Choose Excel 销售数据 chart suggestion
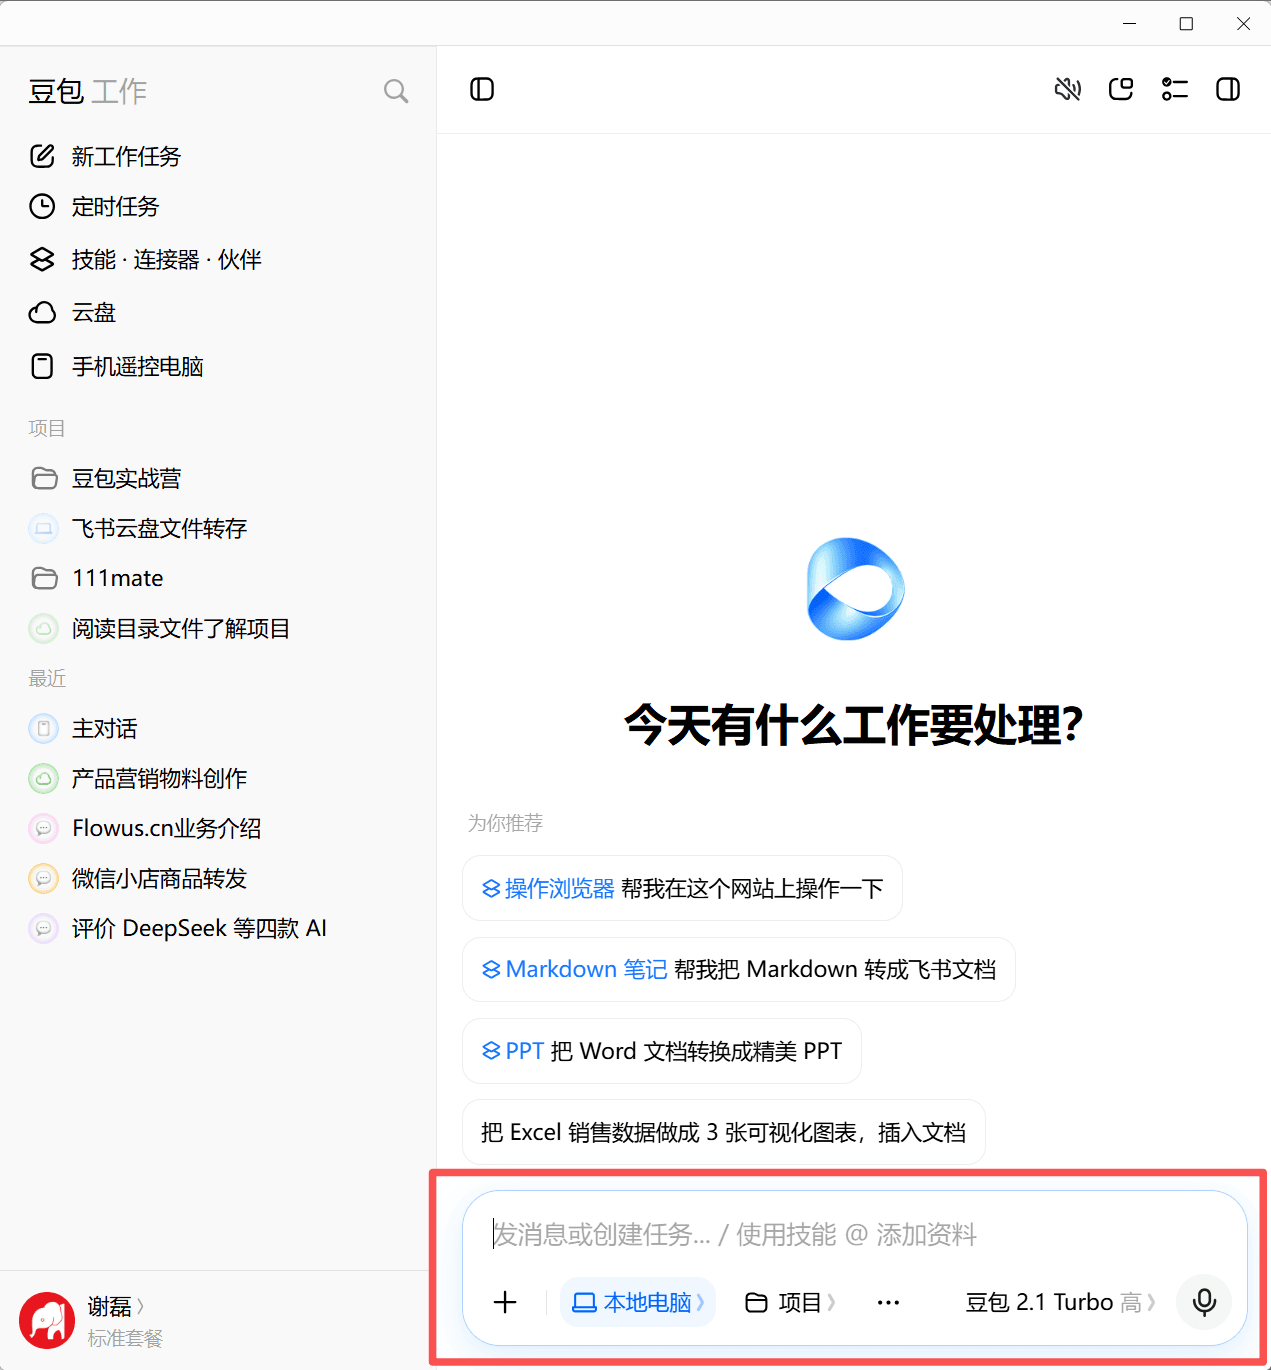 click(724, 1132)
